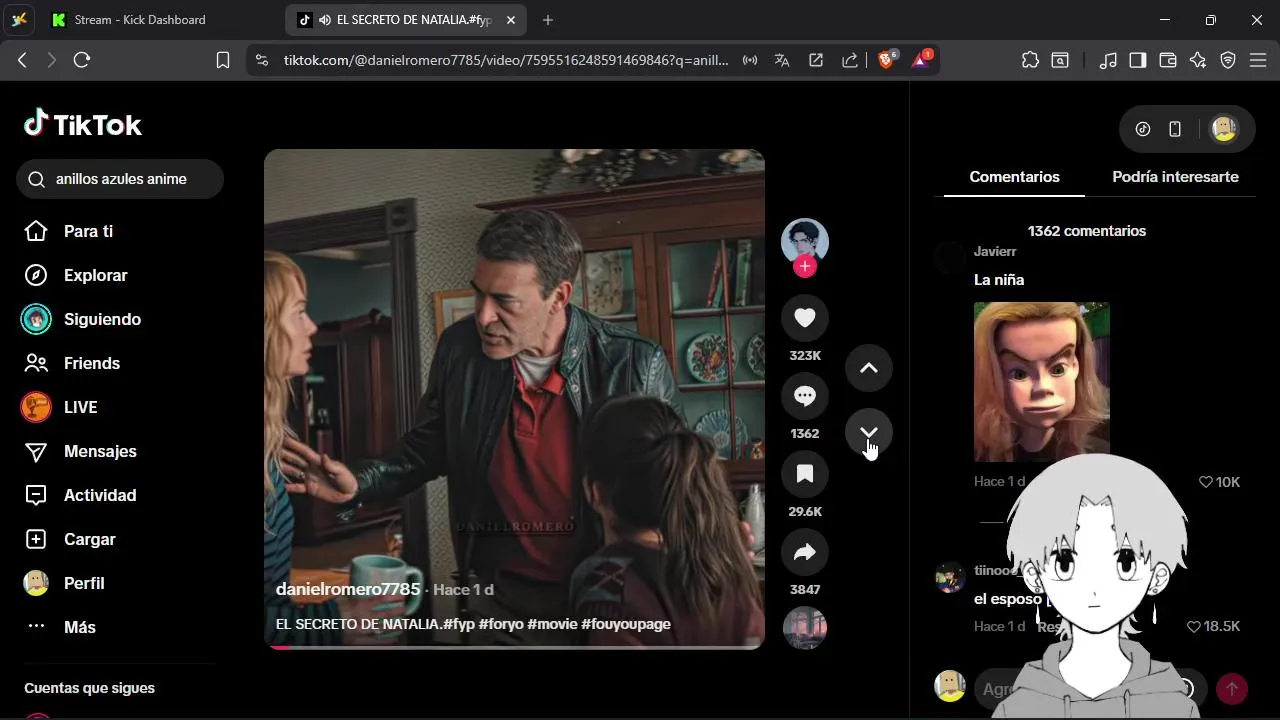This screenshot has width=1280, height=720.
Task: Click the phone app icon top right
Action: [1175, 129]
